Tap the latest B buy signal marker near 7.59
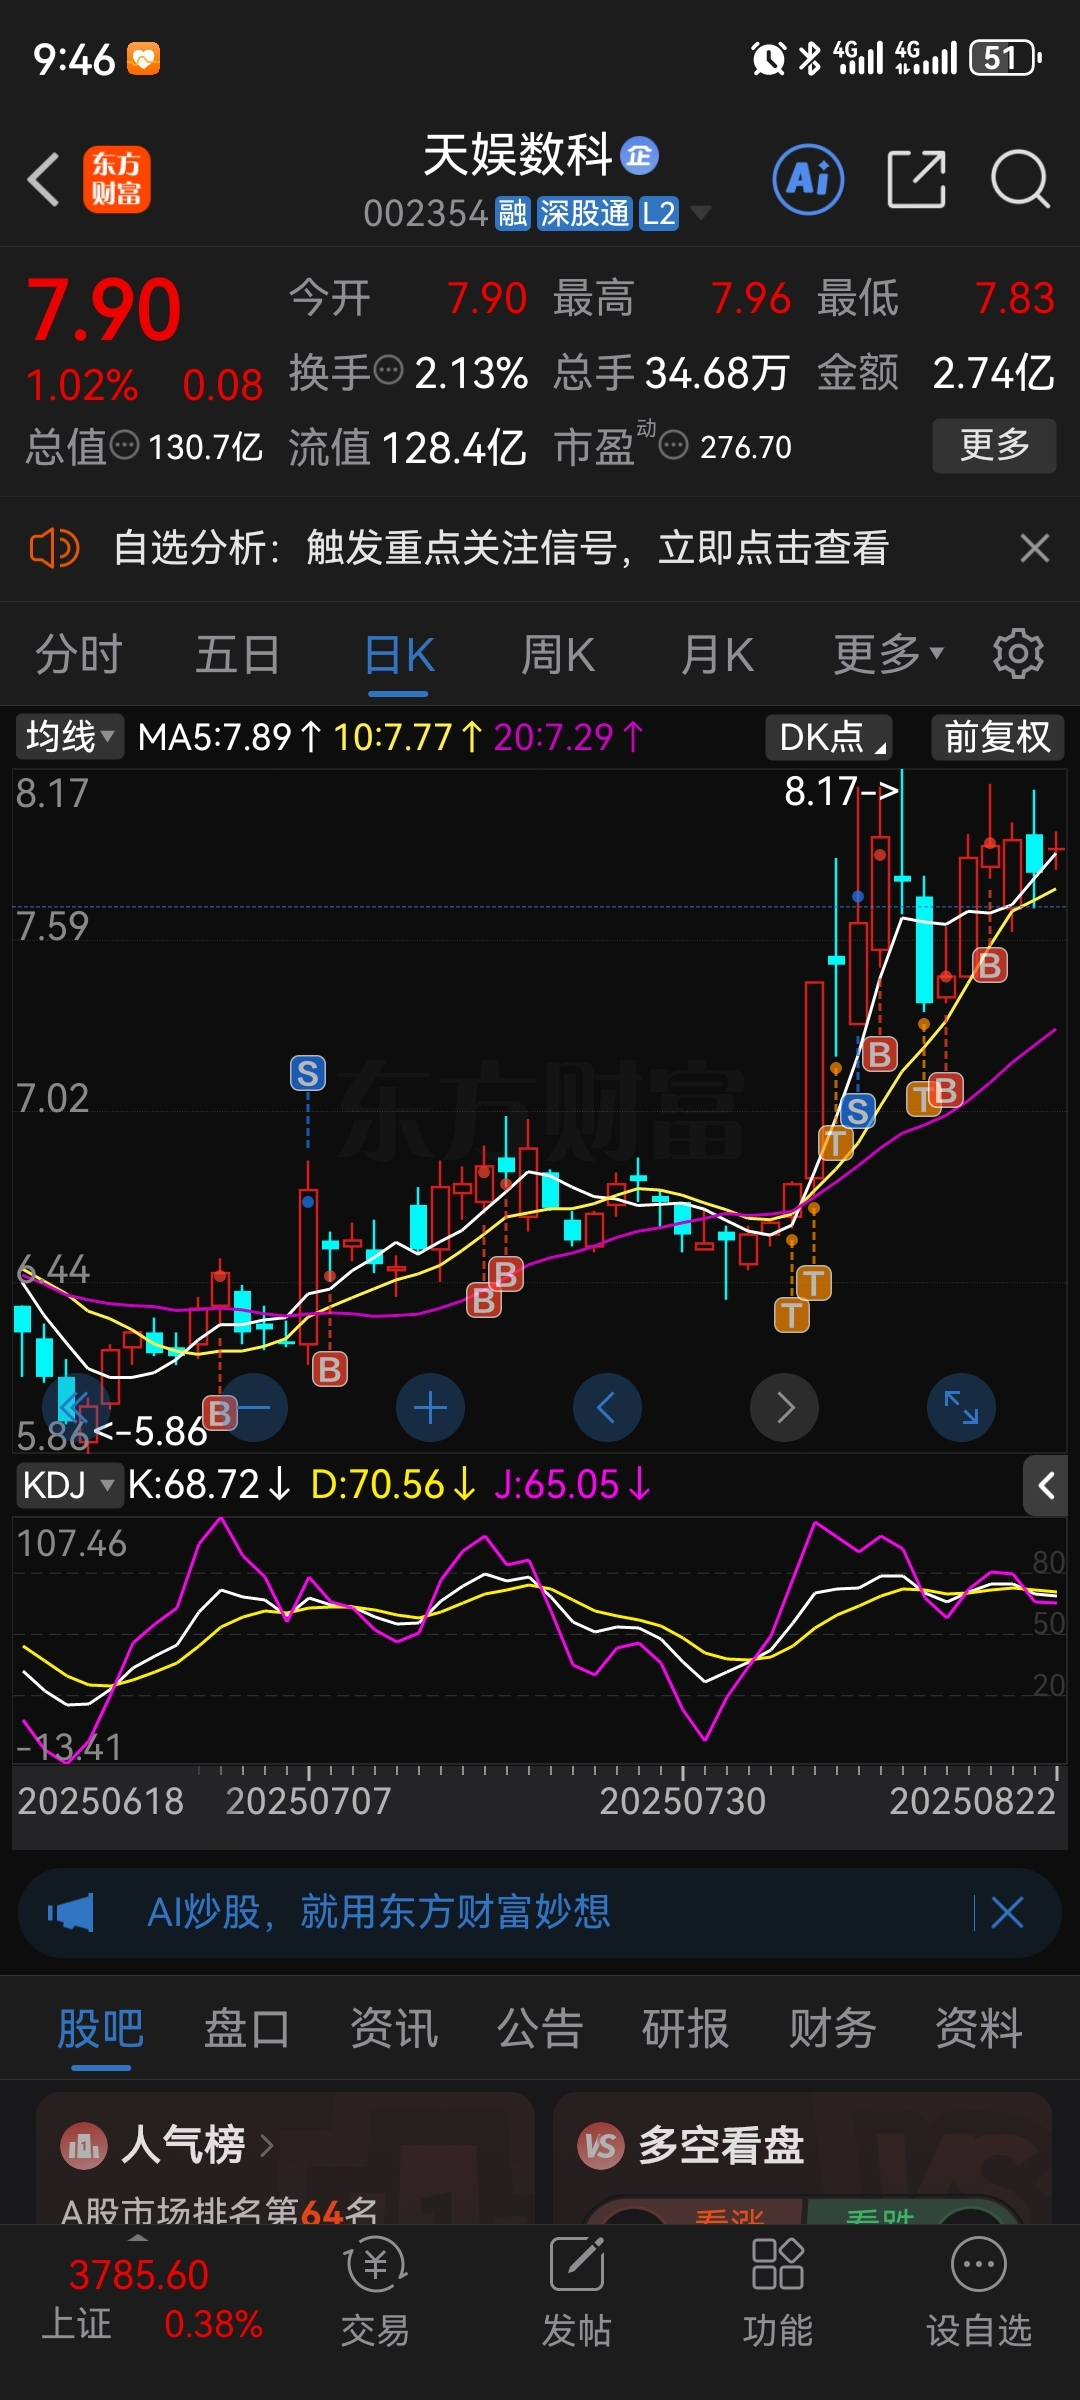Image resolution: width=1080 pixels, height=2400 pixels. tap(990, 965)
